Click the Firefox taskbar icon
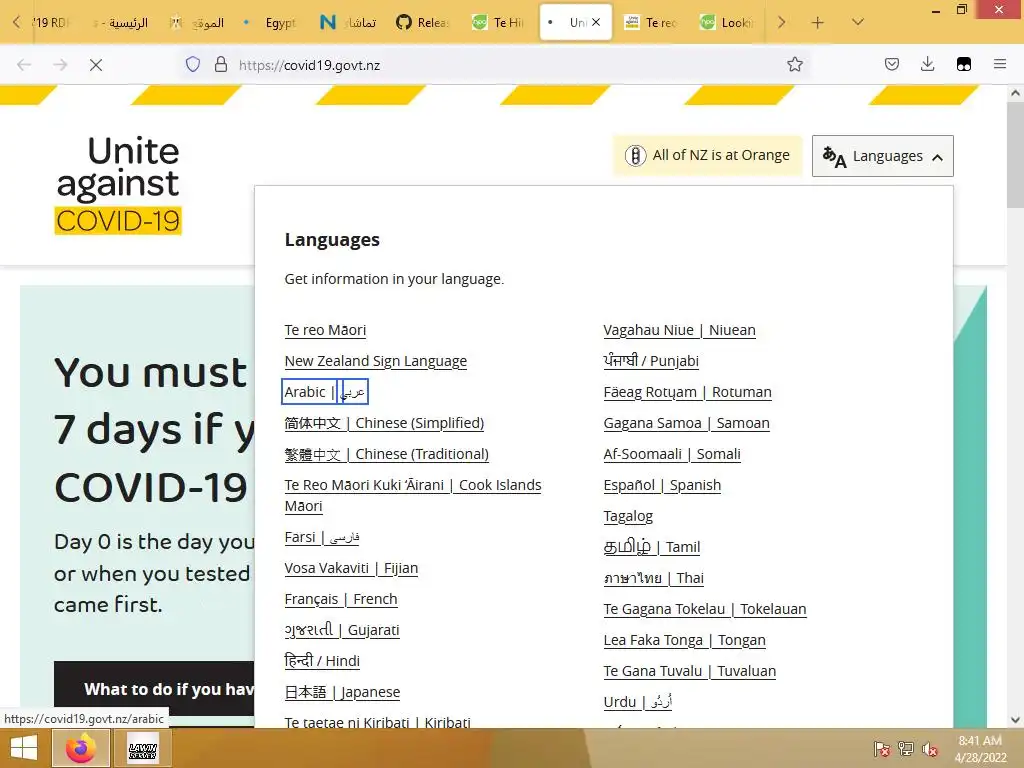 (x=81, y=748)
